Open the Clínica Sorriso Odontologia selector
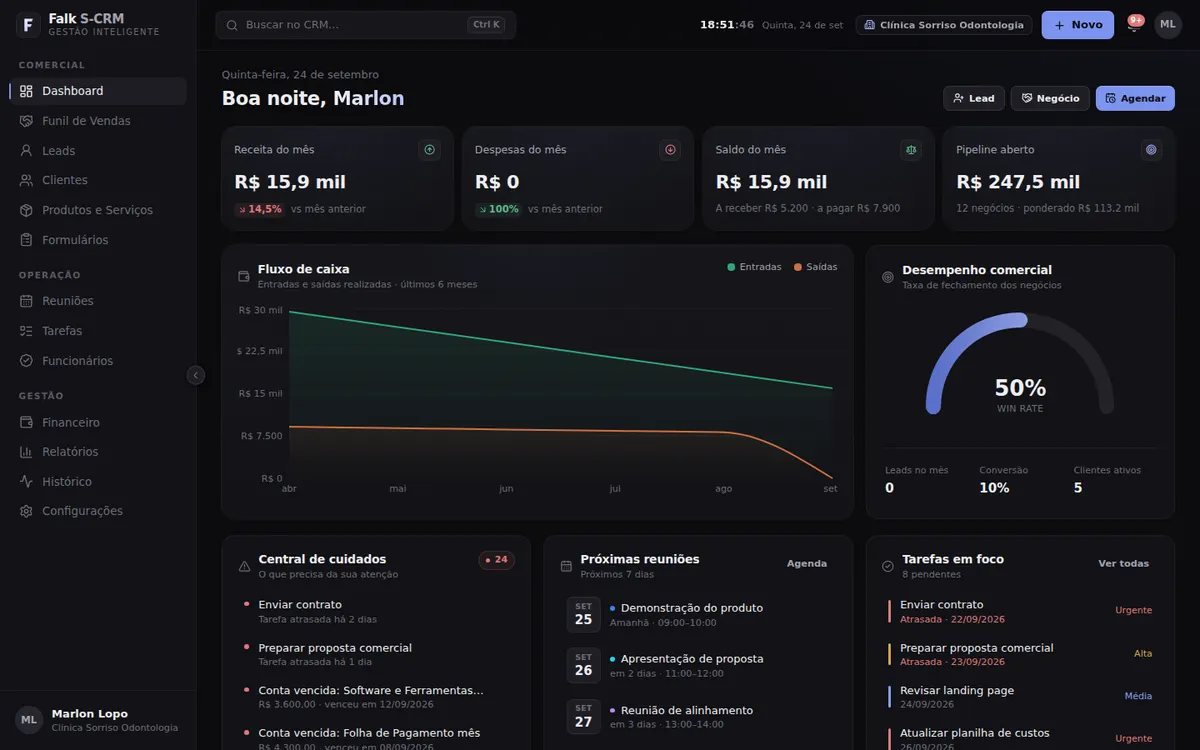The image size is (1200, 750). 944,25
